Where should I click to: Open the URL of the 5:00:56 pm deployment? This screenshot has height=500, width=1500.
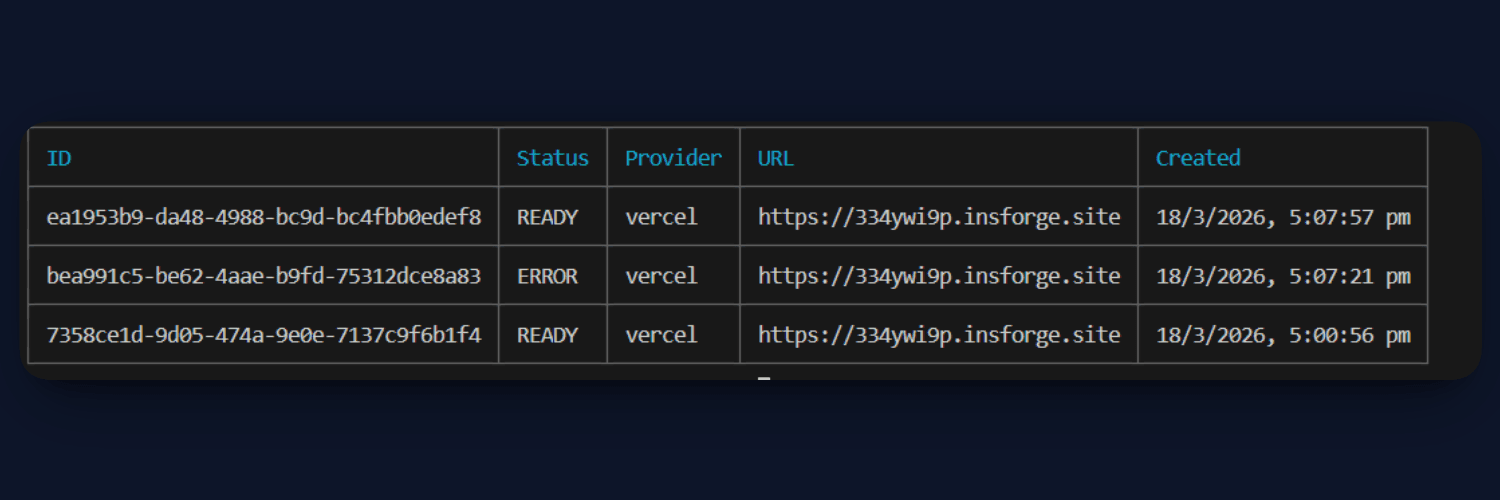point(939,335)
